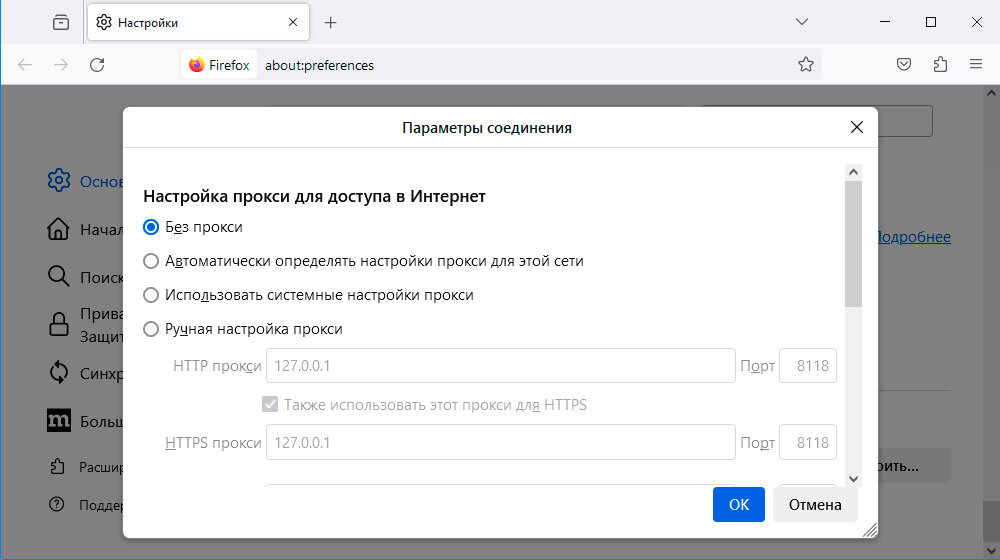Screen dimensions: 1000x560
Task: Click the HTTP proxy port field
Action: pos(807,365)
